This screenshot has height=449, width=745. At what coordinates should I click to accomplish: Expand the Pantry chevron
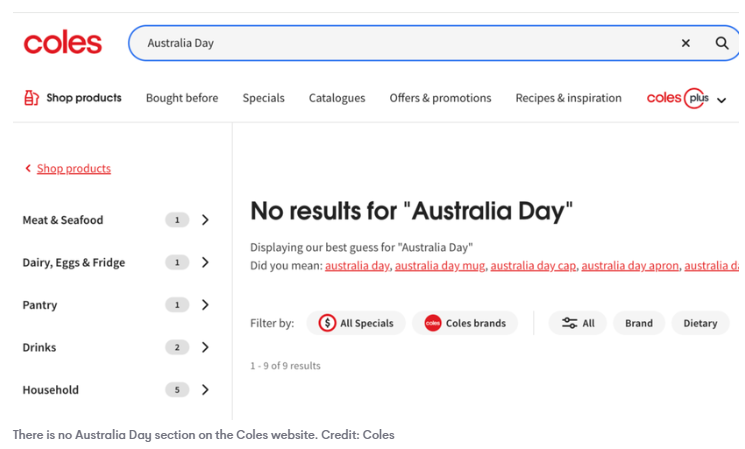tap(205, 305)
